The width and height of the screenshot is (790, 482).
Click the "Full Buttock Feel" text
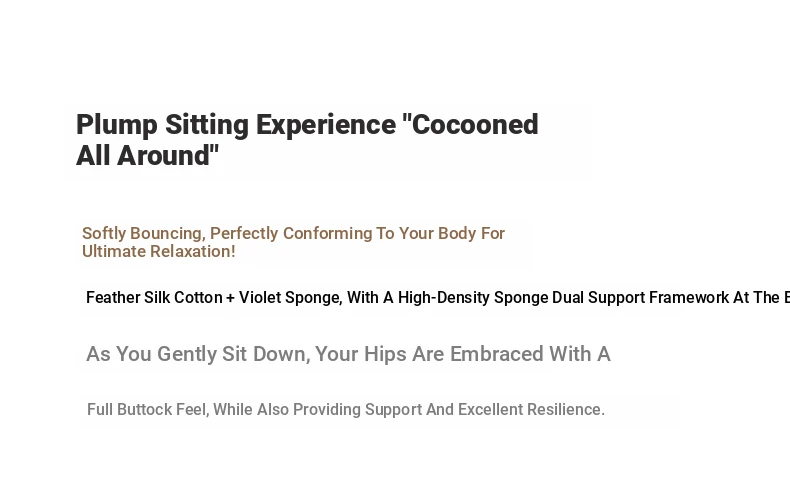(145, 410)
